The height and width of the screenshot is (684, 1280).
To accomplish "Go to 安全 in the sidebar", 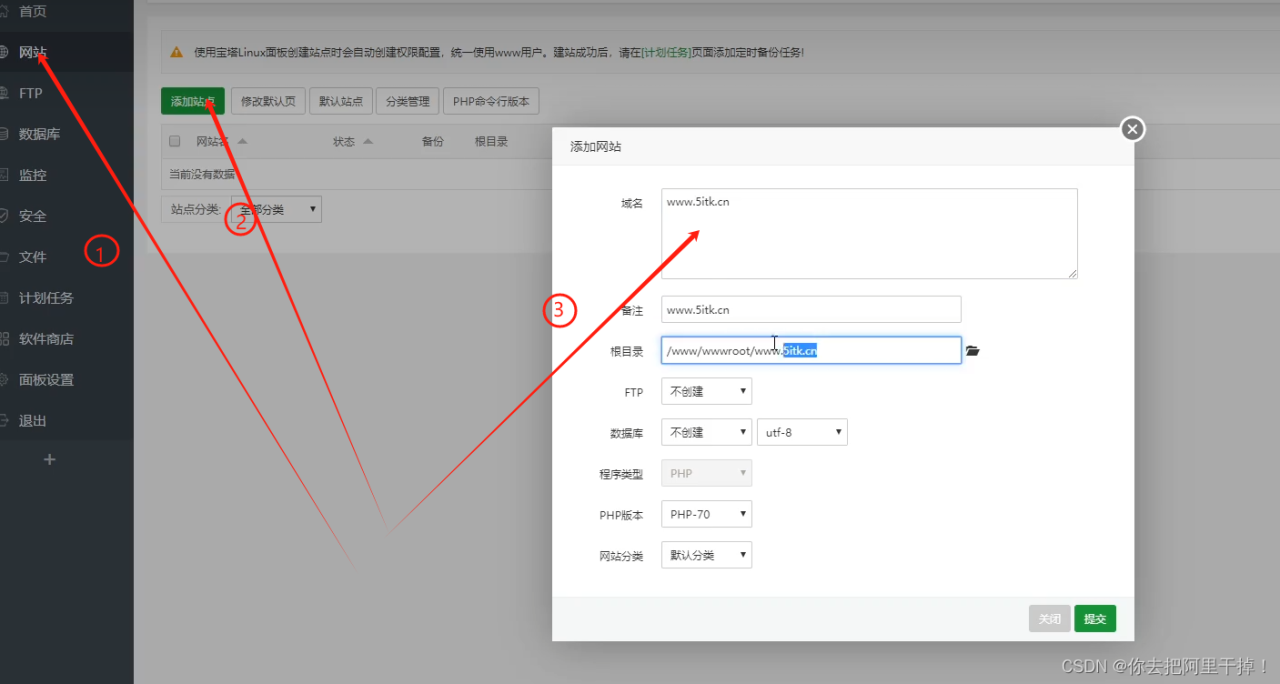I will [33, 216].
